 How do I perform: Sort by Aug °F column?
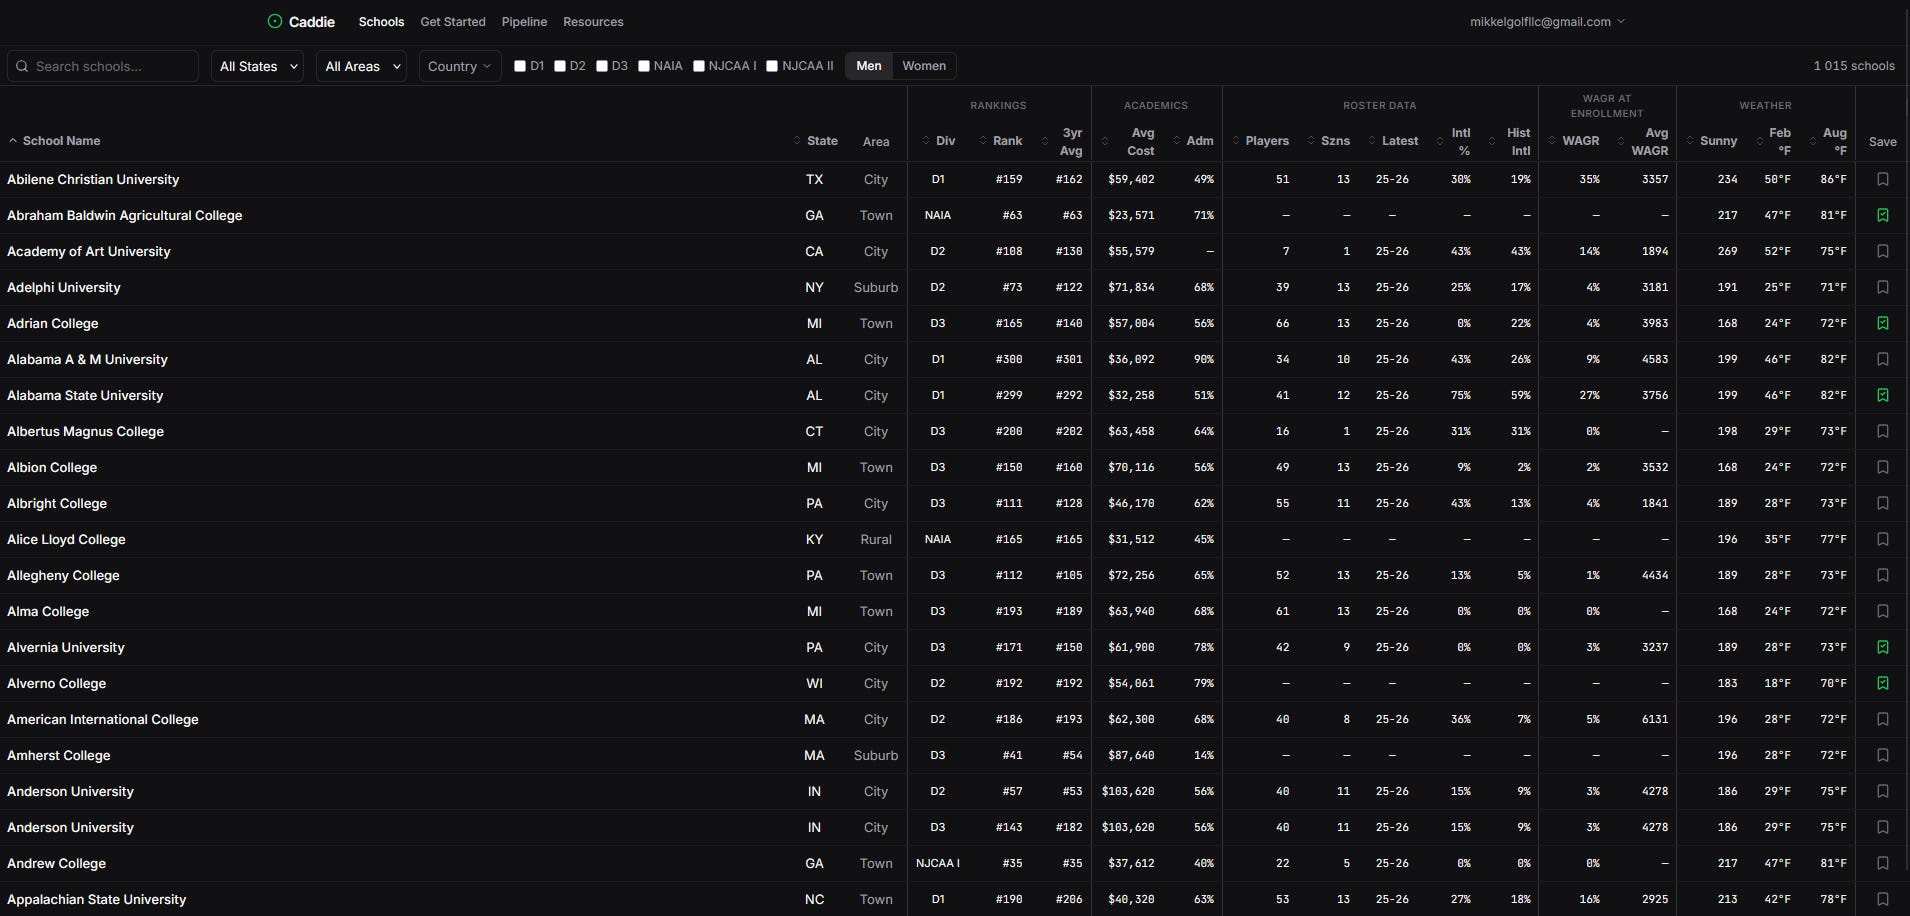tap(1828, 141)
